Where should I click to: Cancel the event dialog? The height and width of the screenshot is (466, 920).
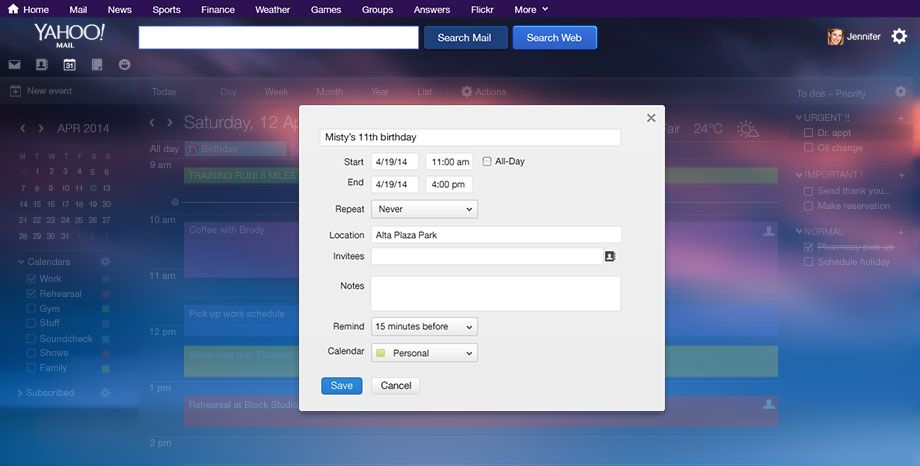pos(396,386)
